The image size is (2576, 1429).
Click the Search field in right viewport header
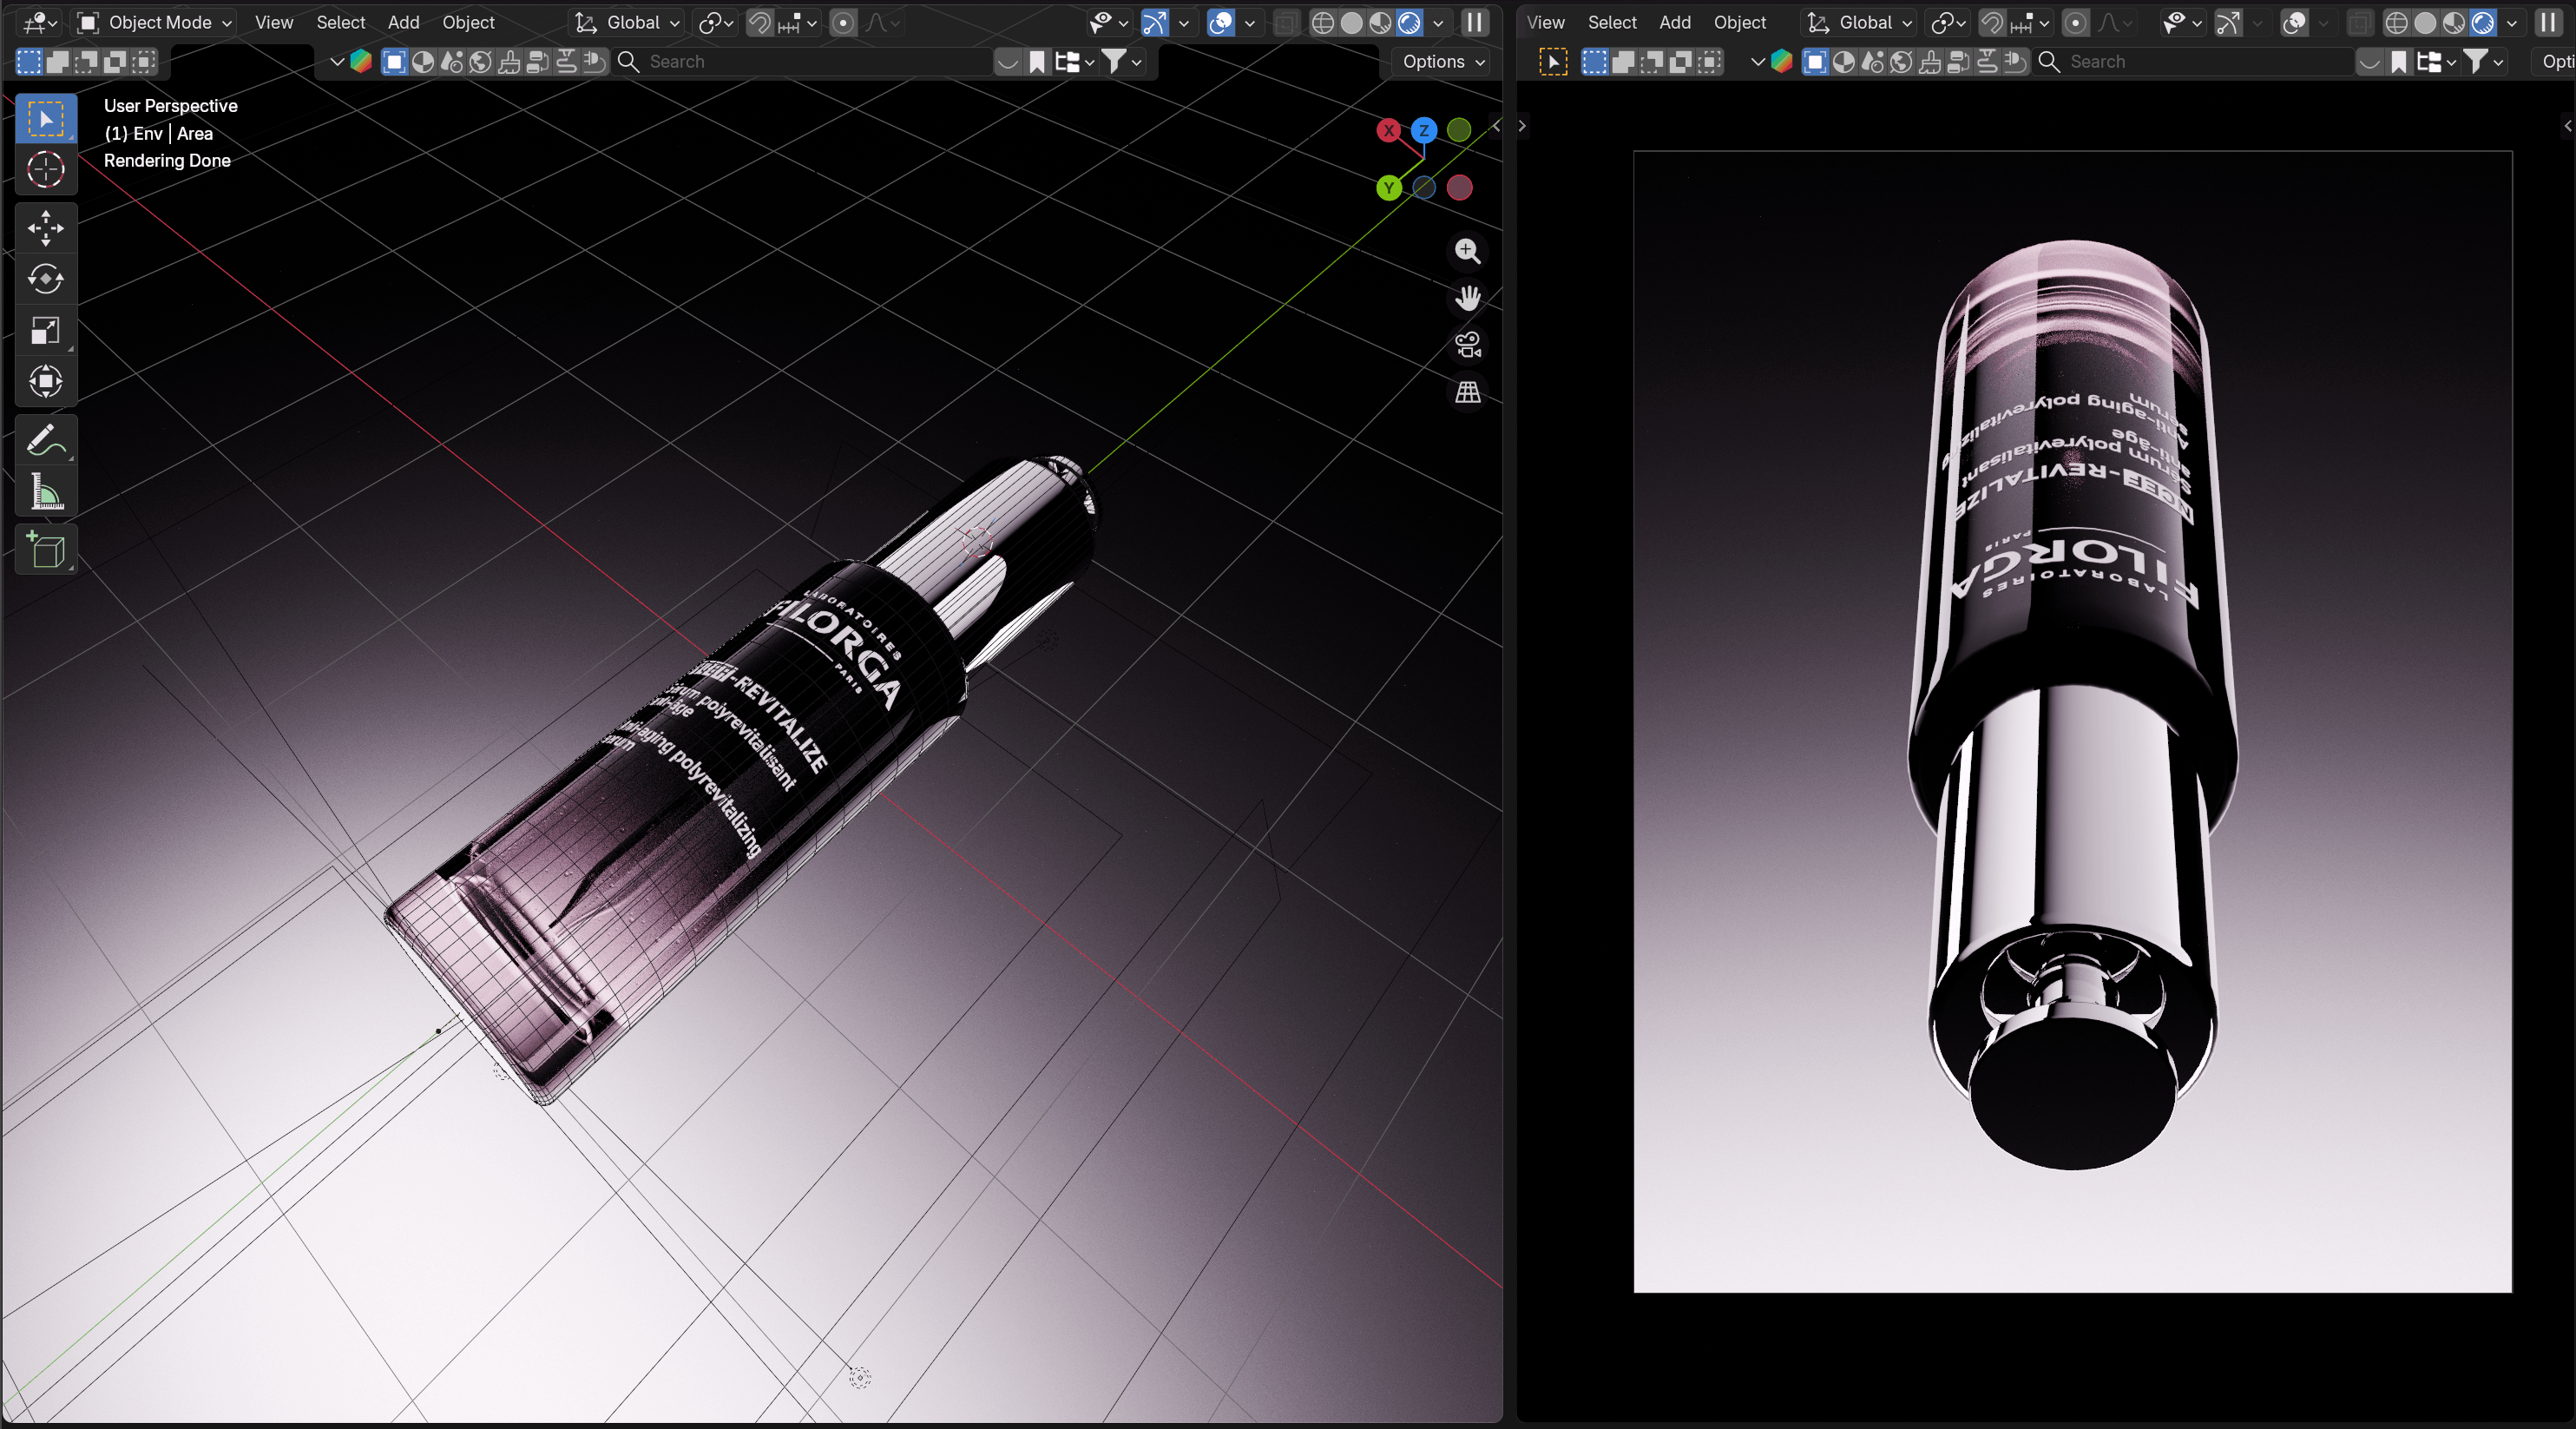coord(2194,62)
